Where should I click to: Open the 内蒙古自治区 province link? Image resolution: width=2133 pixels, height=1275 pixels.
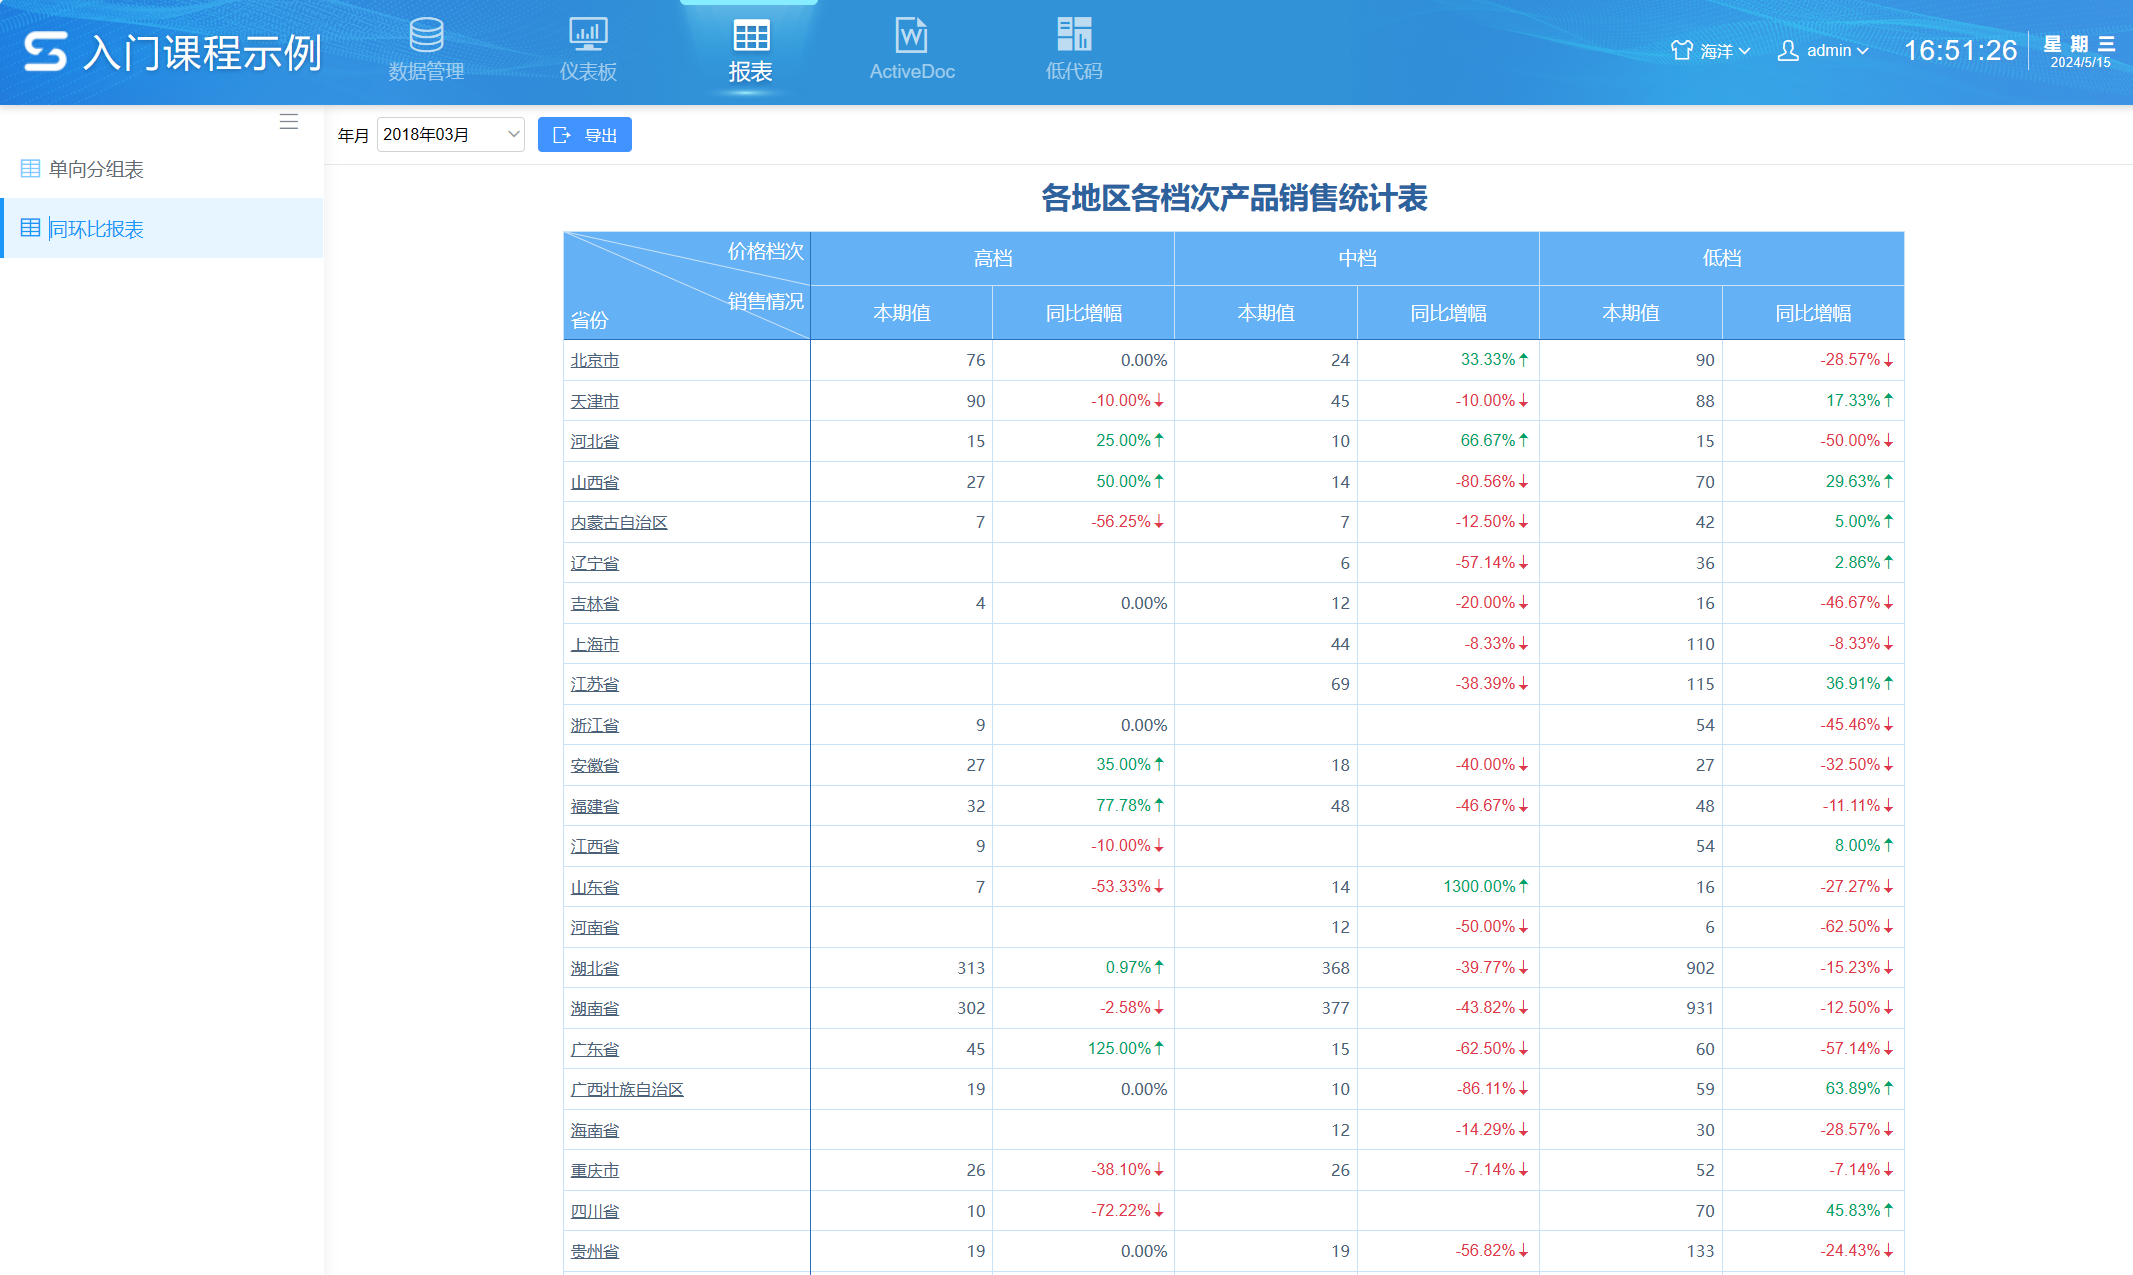click(x=619, y=522)
